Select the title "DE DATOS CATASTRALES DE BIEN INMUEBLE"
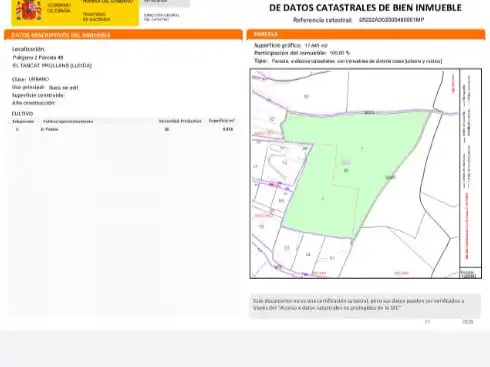 click(x=365, y=8)
